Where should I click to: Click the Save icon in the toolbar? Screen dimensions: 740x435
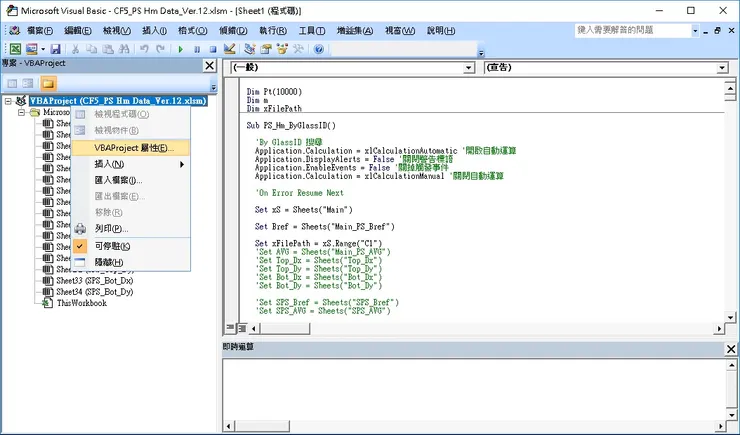(57, 48)
